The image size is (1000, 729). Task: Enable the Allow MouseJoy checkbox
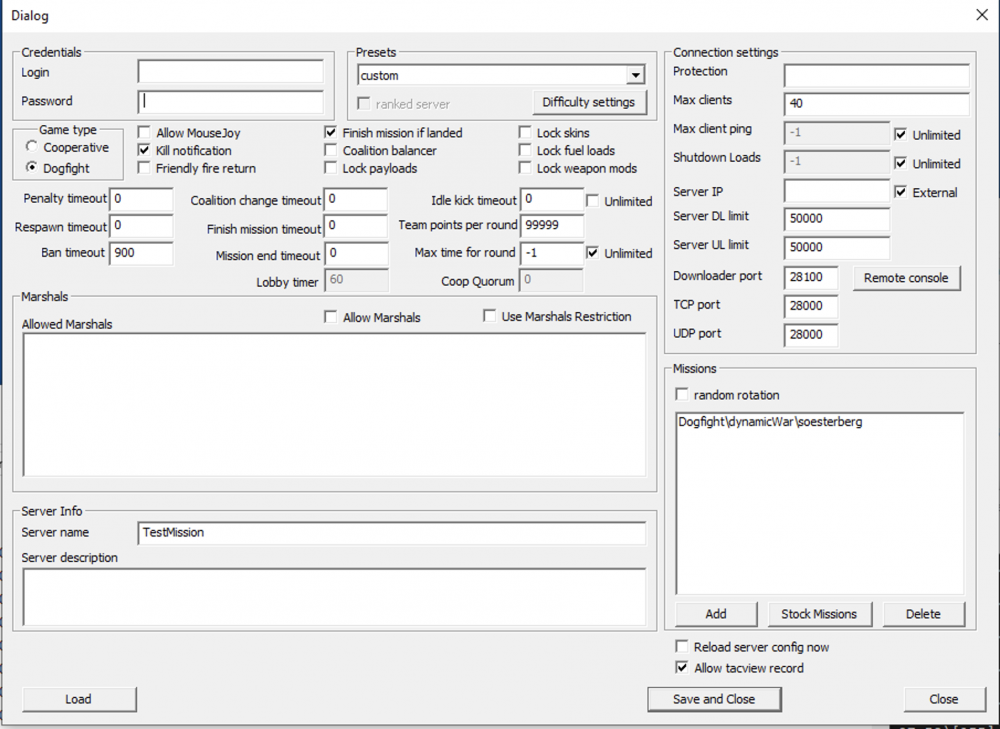[x=144, y=132]
